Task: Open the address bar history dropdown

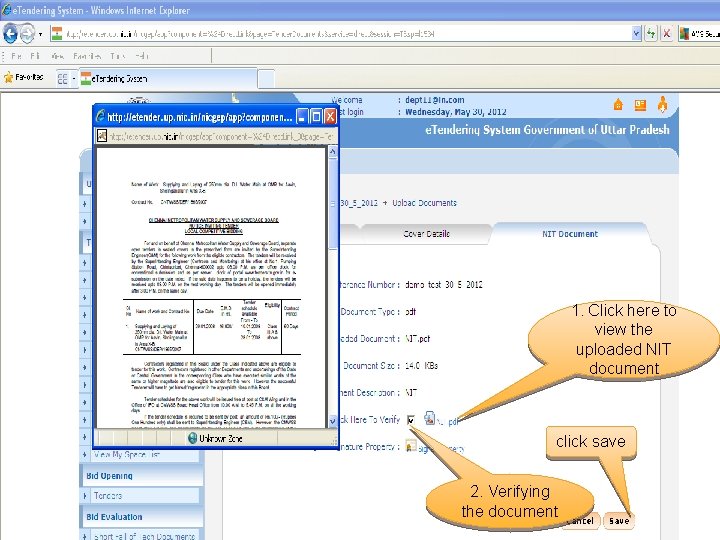Action: 636,34
